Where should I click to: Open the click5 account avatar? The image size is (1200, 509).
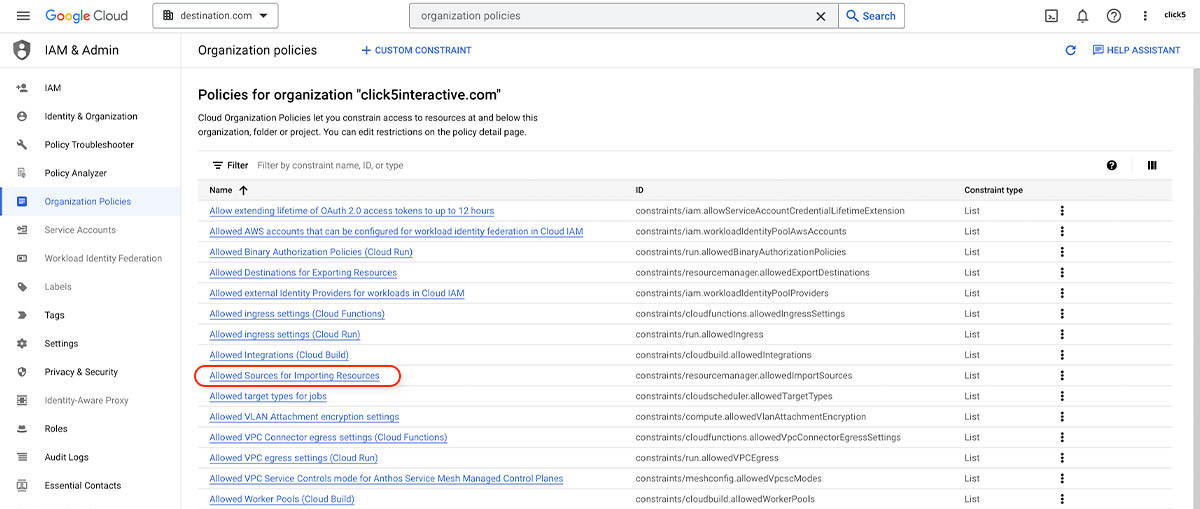(x=1175, y=15)
